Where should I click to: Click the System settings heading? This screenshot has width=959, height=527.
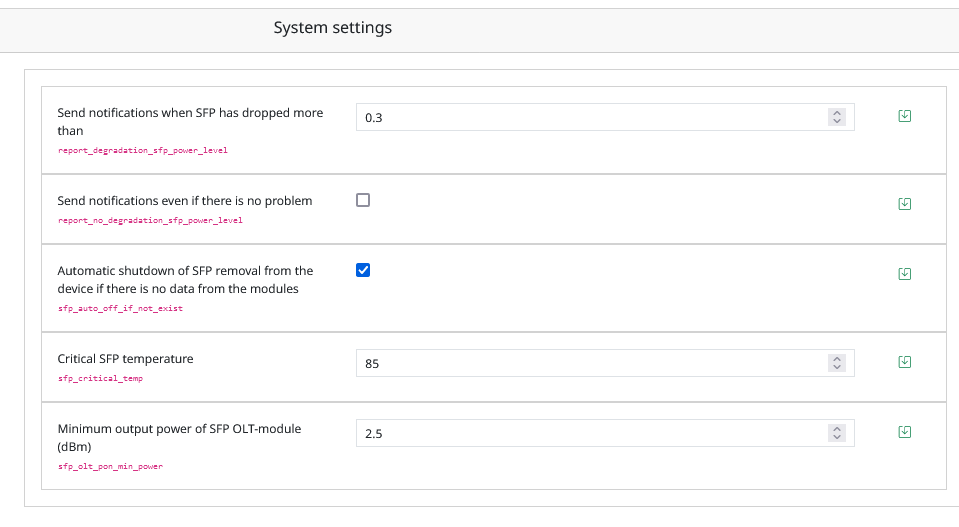[333, 28]
